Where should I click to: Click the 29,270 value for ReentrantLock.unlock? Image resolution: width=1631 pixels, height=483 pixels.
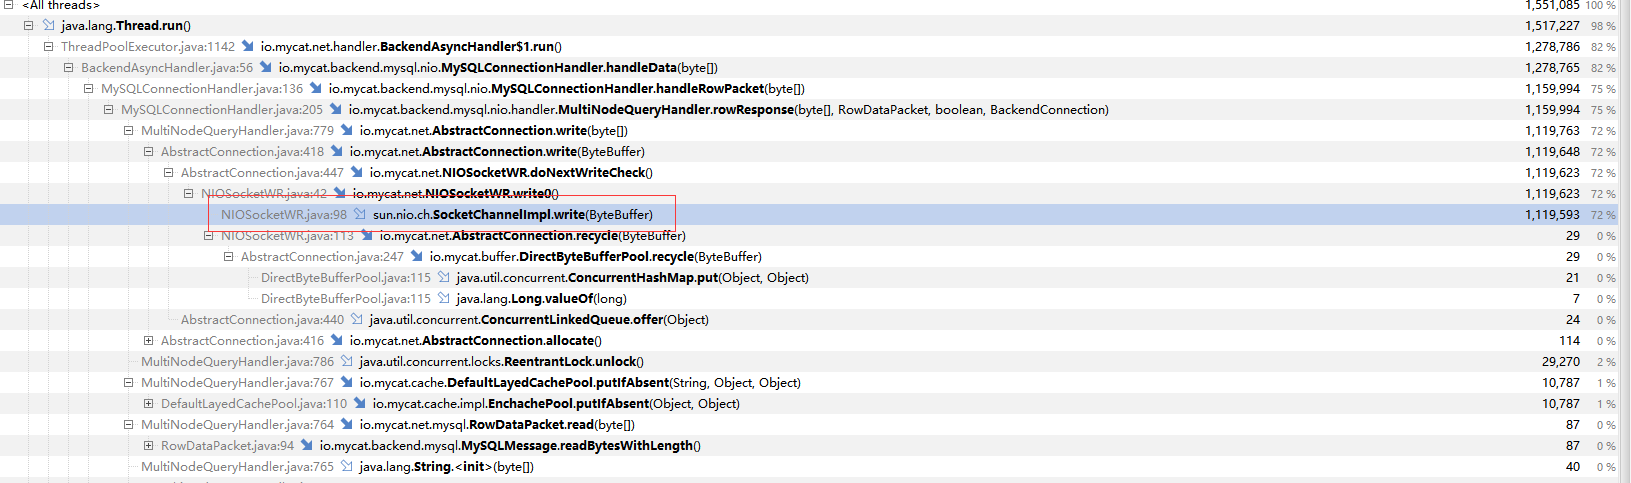click(1561, 362)
